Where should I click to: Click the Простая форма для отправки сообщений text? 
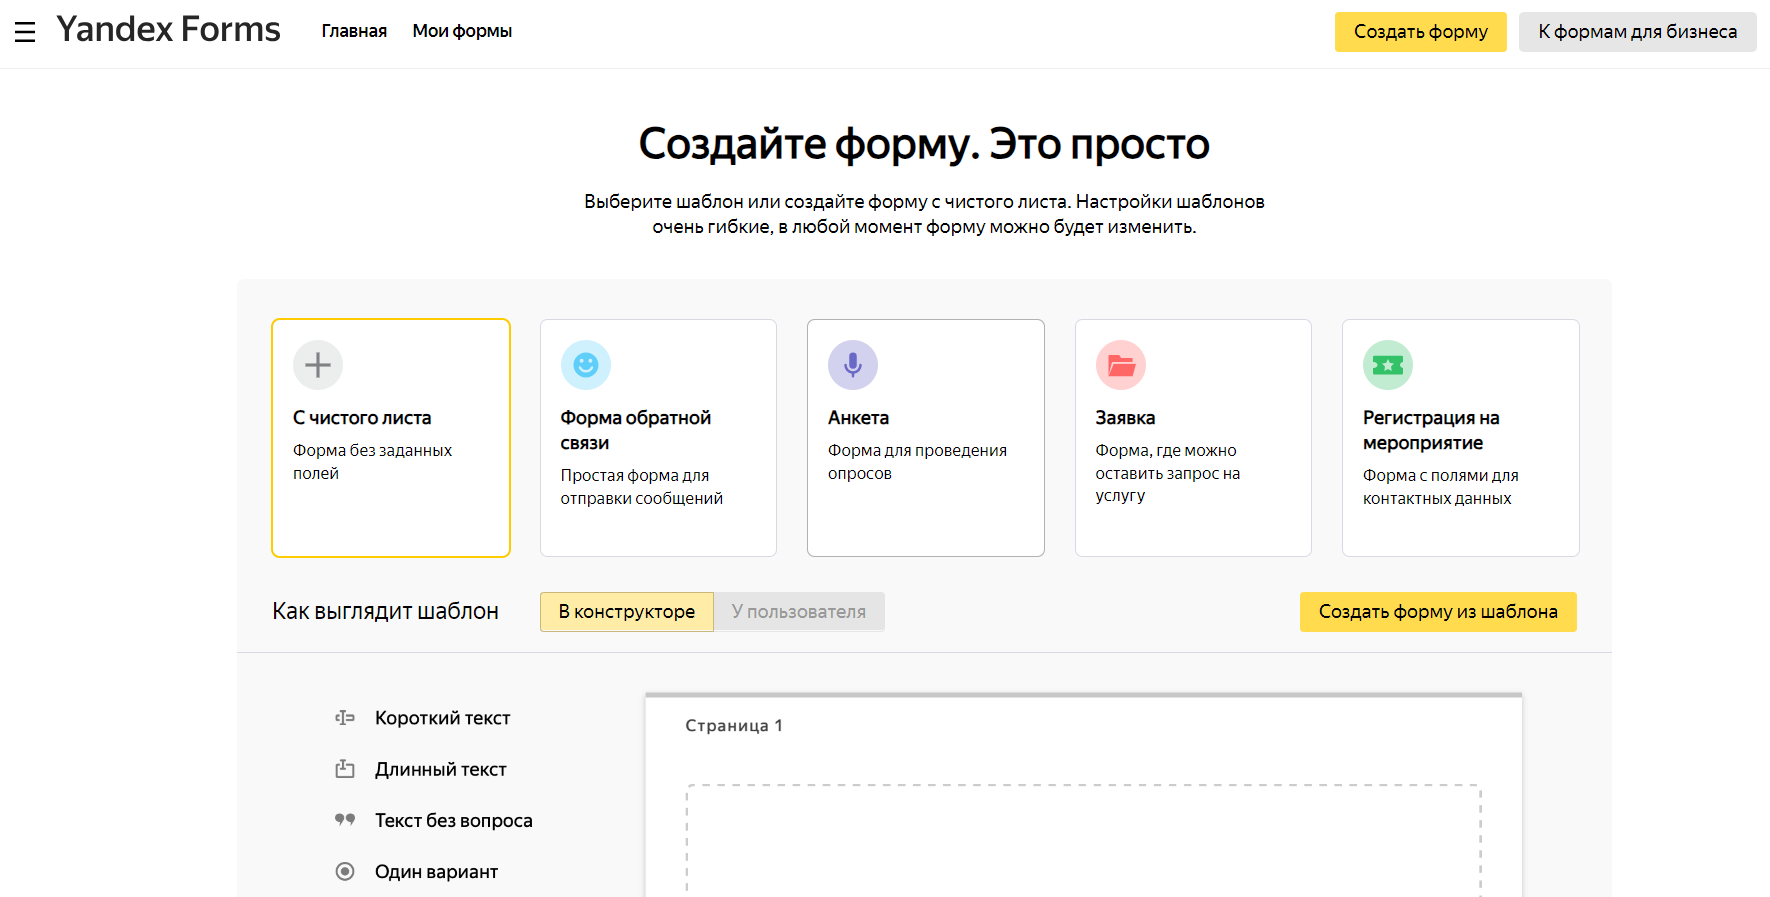[x=641, y=487]
